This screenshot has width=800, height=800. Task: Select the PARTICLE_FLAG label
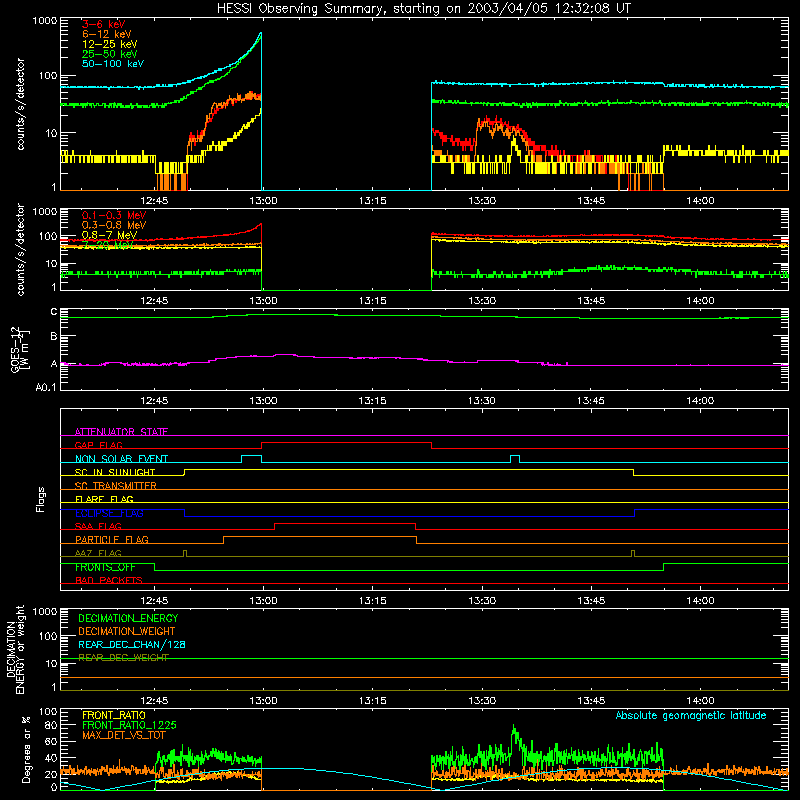(x=112, y=540)
